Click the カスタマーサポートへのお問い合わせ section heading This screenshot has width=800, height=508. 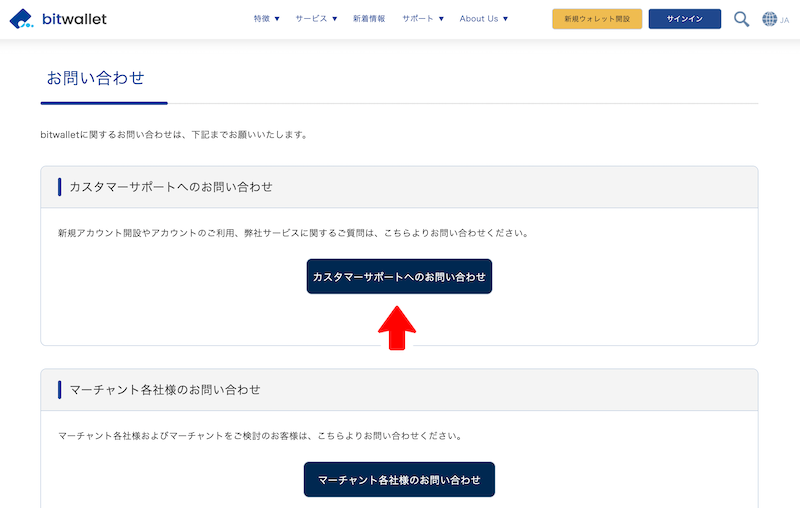171,187
